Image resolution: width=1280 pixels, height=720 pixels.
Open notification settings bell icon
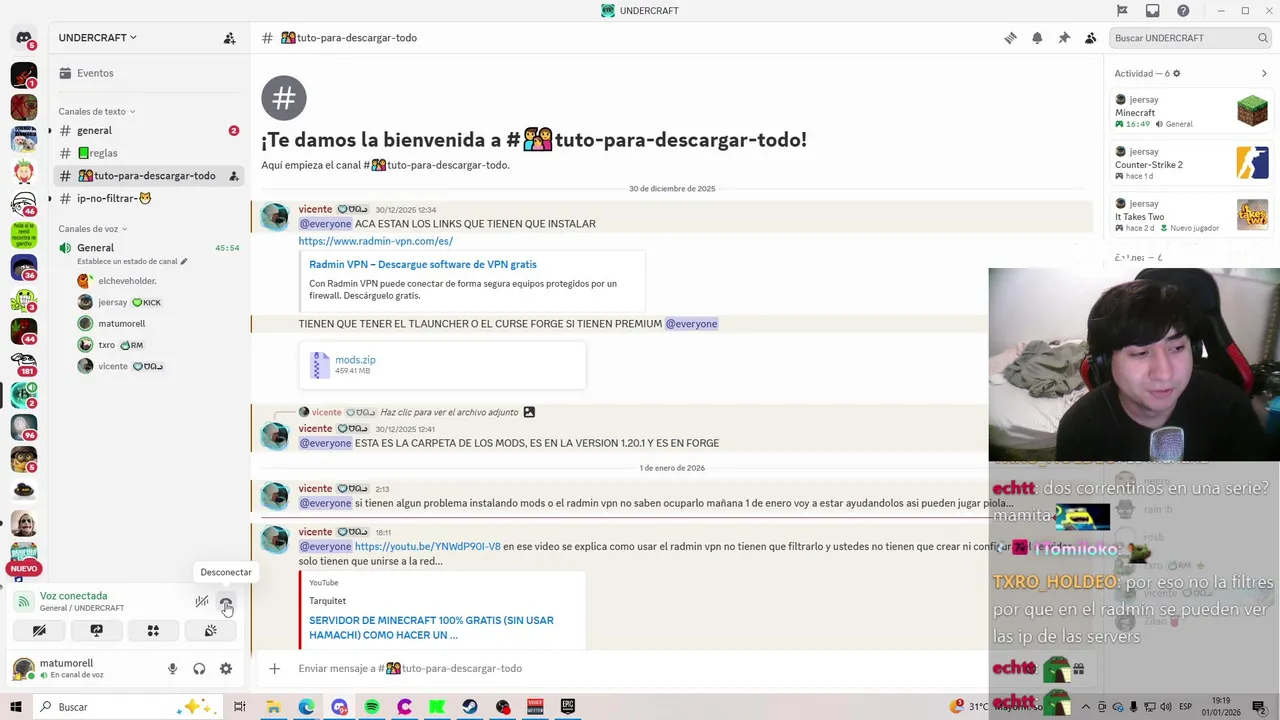(x=1037, y=38)
